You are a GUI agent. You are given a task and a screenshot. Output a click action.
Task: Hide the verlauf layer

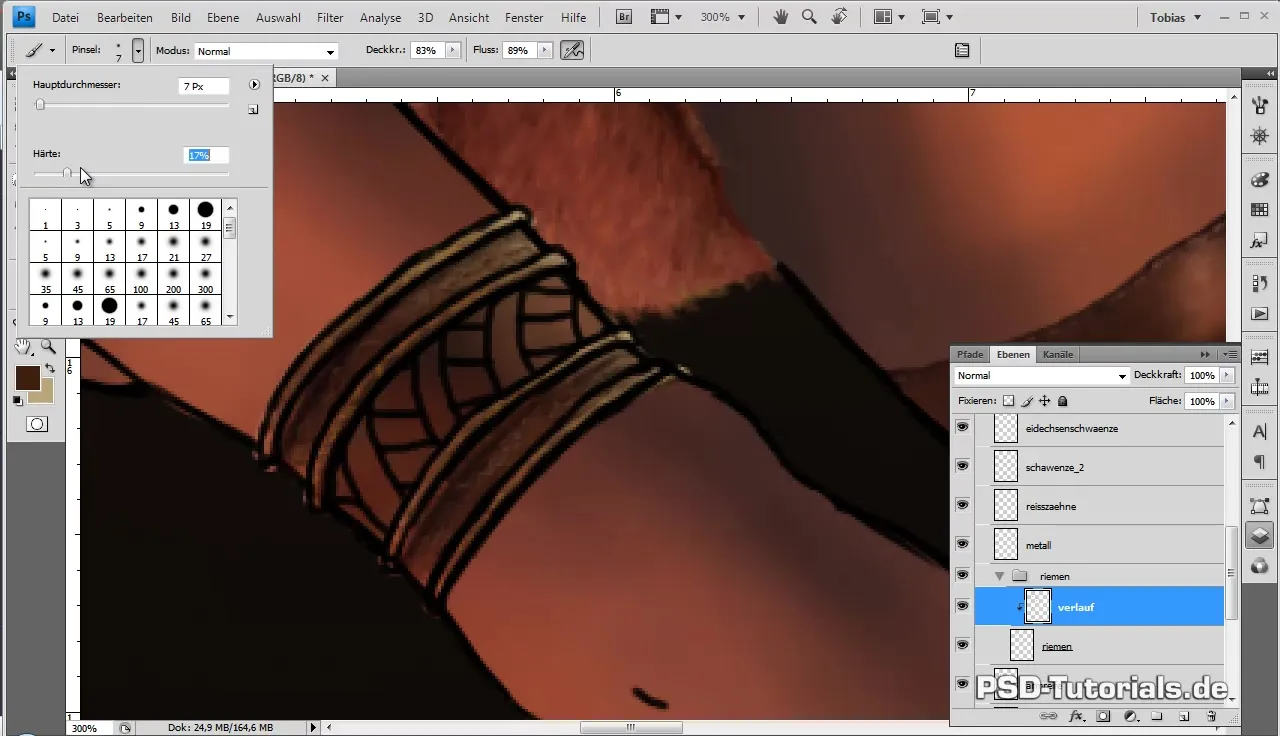pyautogui.click(x=963, y=606)
